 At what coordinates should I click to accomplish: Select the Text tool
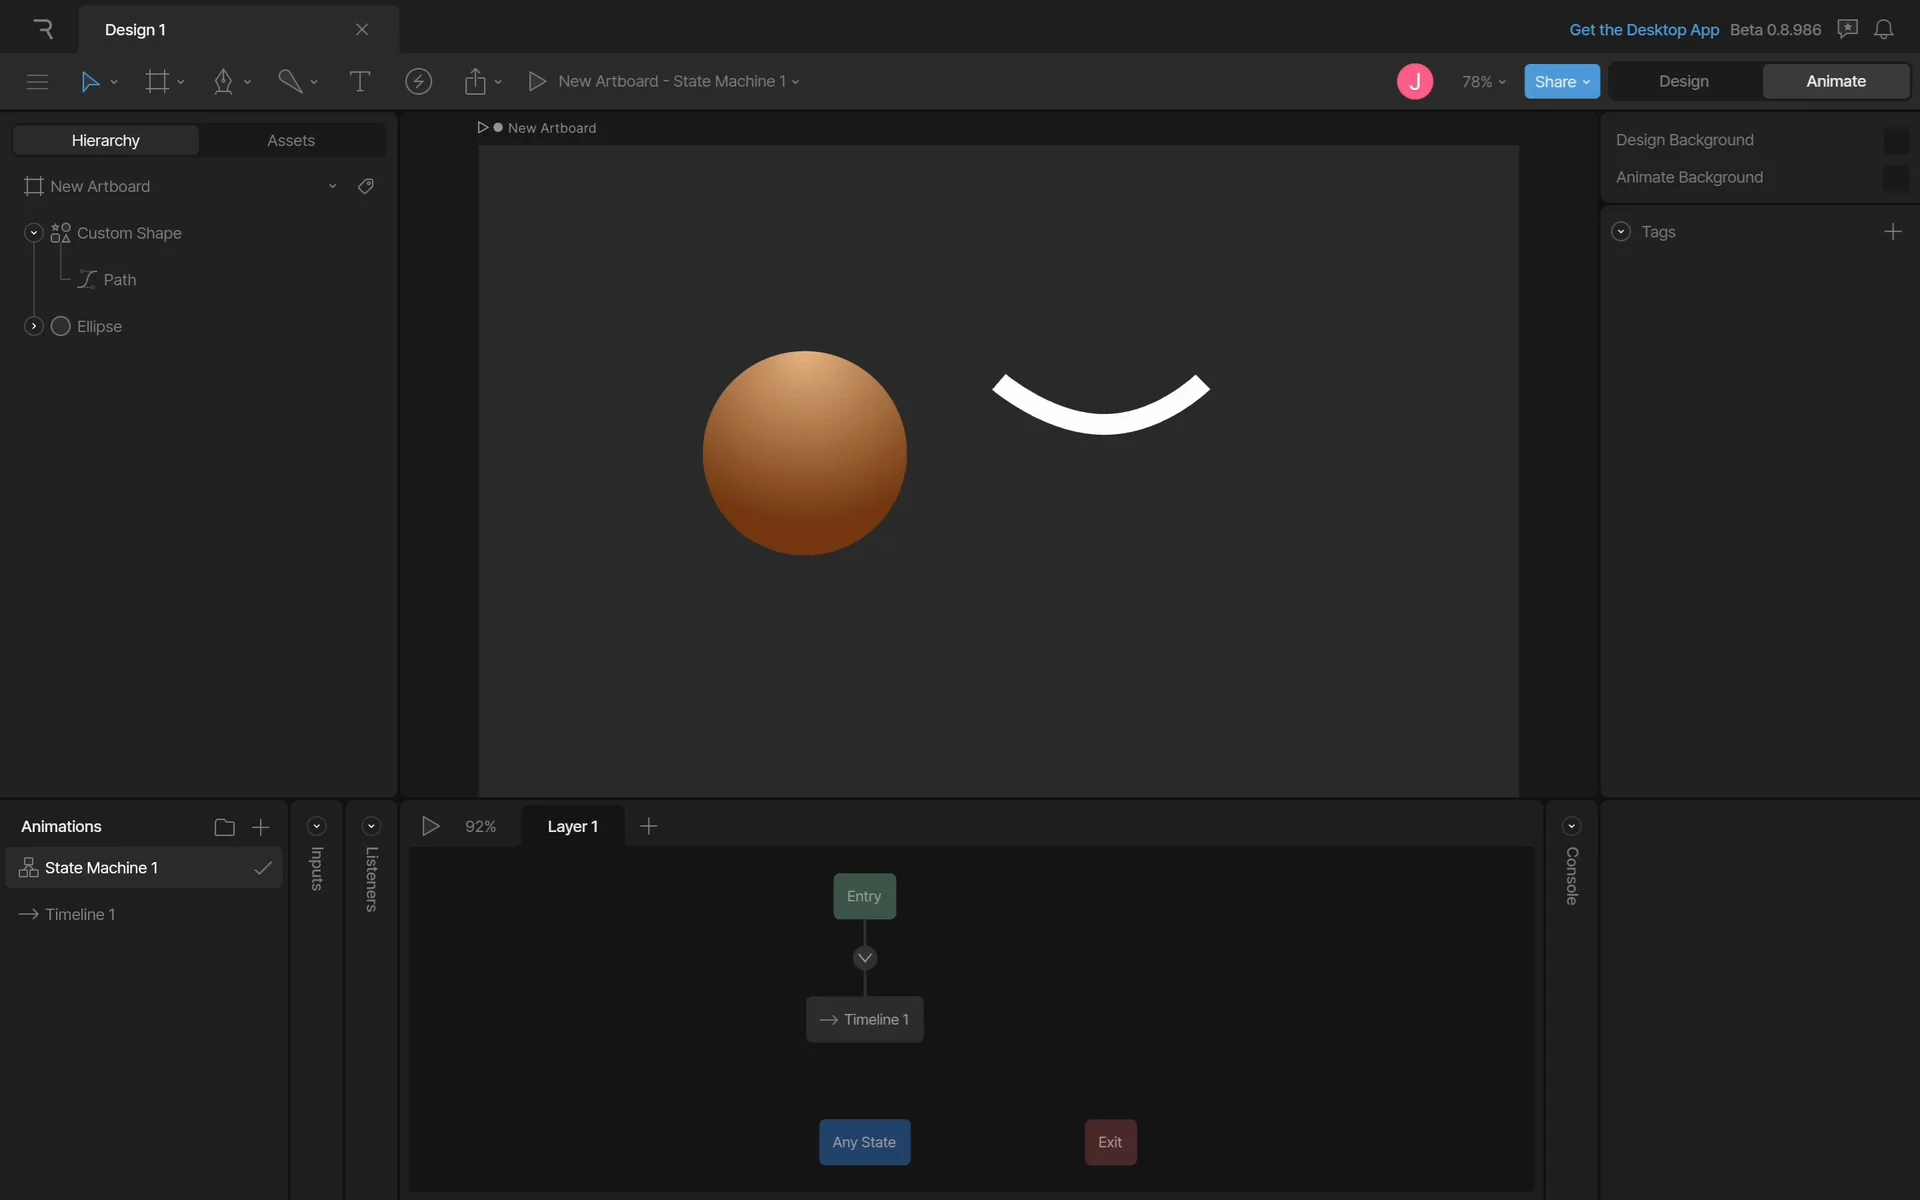click(359, 82)
